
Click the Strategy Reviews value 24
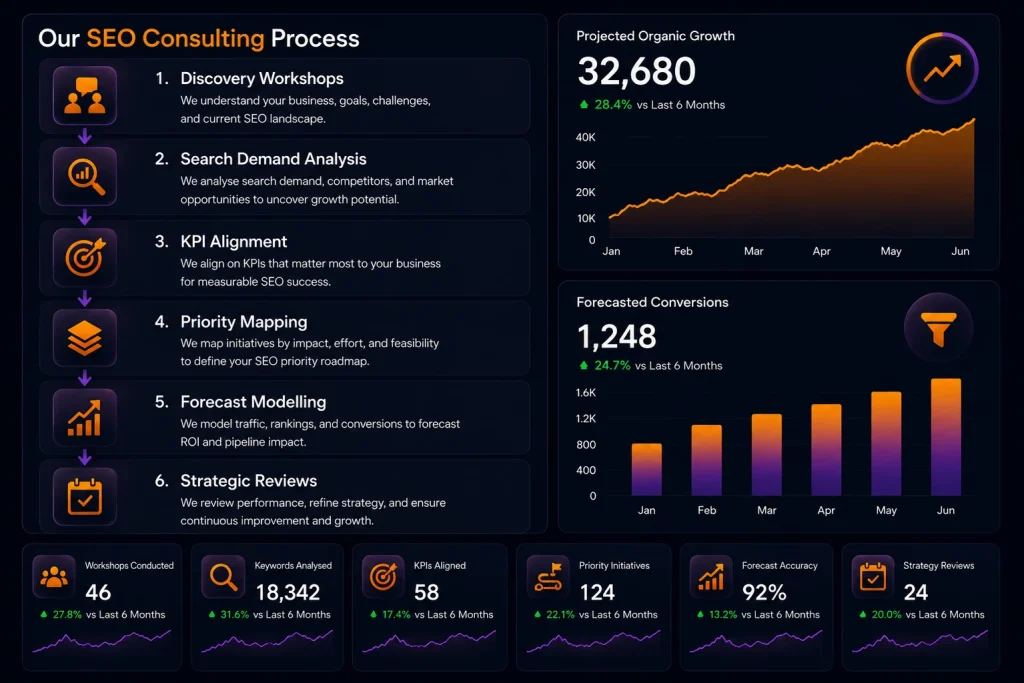[916, 592]
